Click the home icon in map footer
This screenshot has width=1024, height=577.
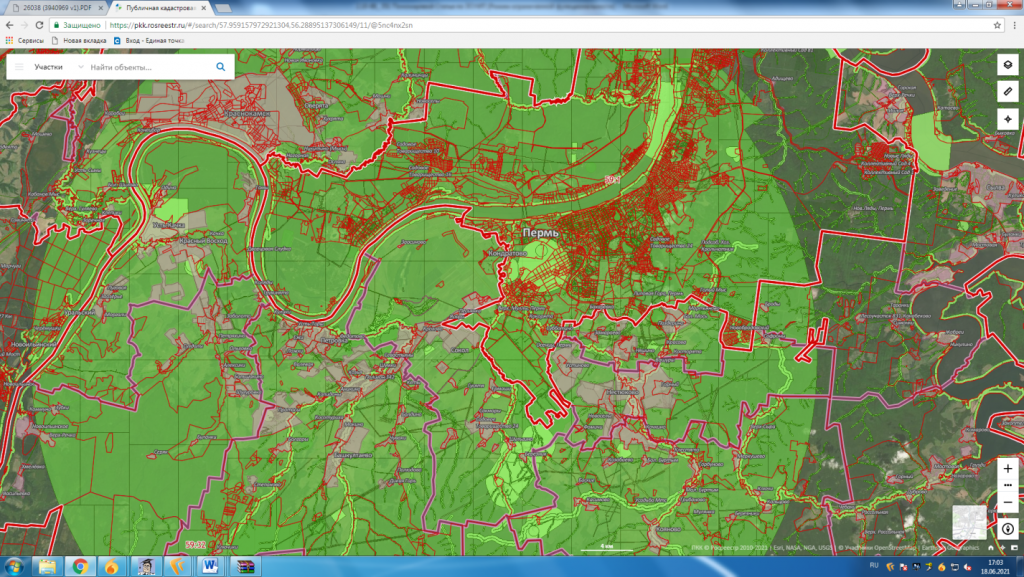tap(991, 548)
